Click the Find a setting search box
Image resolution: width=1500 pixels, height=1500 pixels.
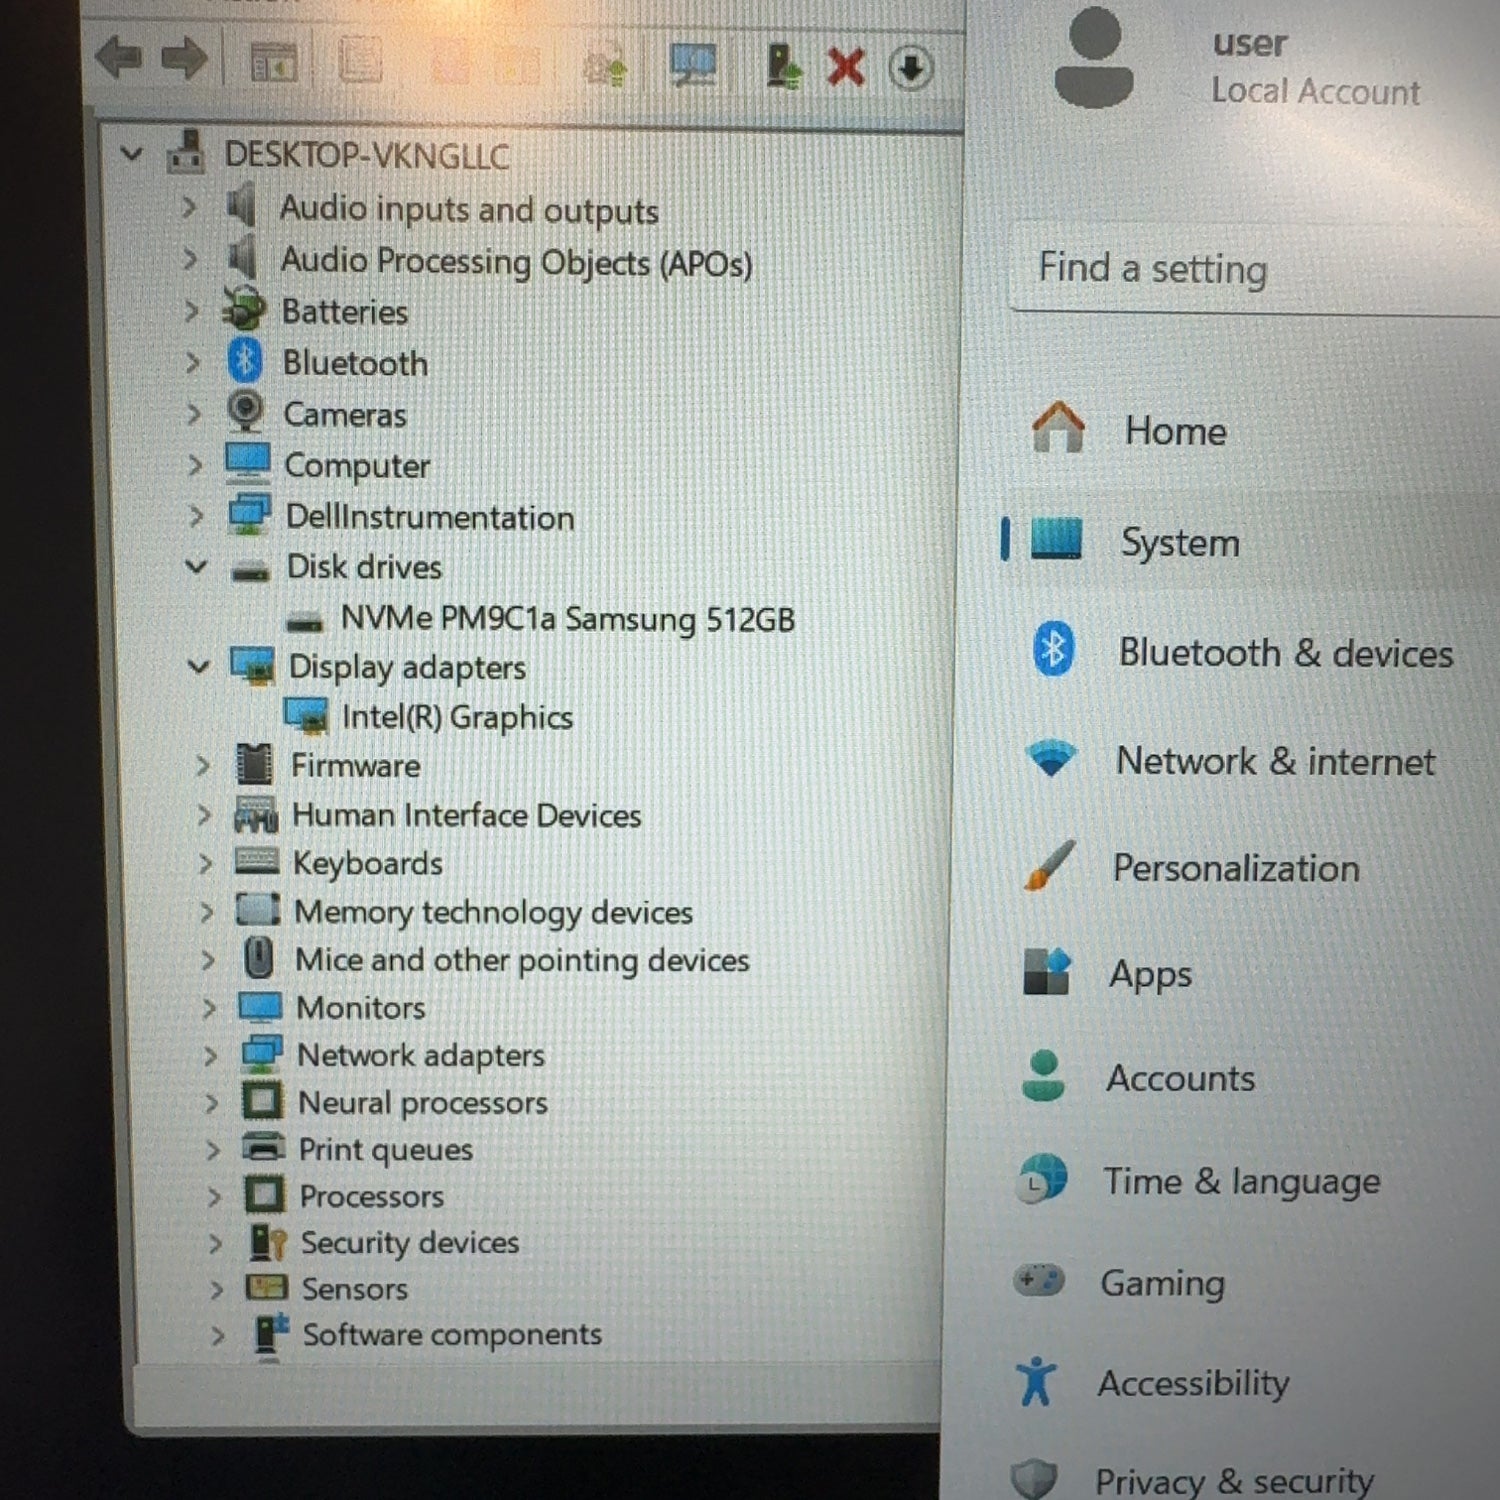(x=1250, y=269)
